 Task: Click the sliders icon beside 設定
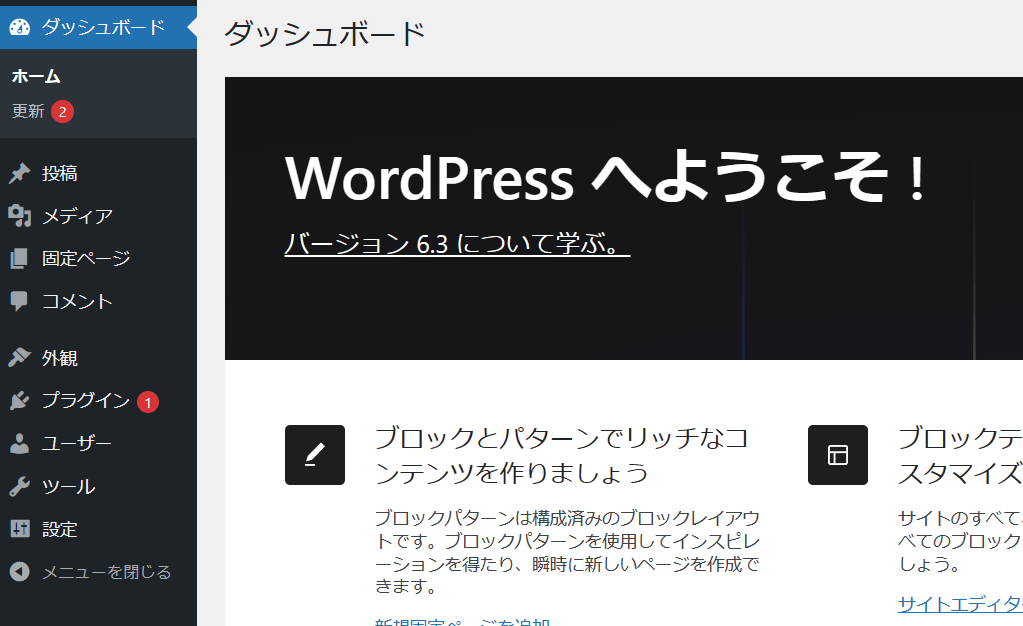coord(20,529)
